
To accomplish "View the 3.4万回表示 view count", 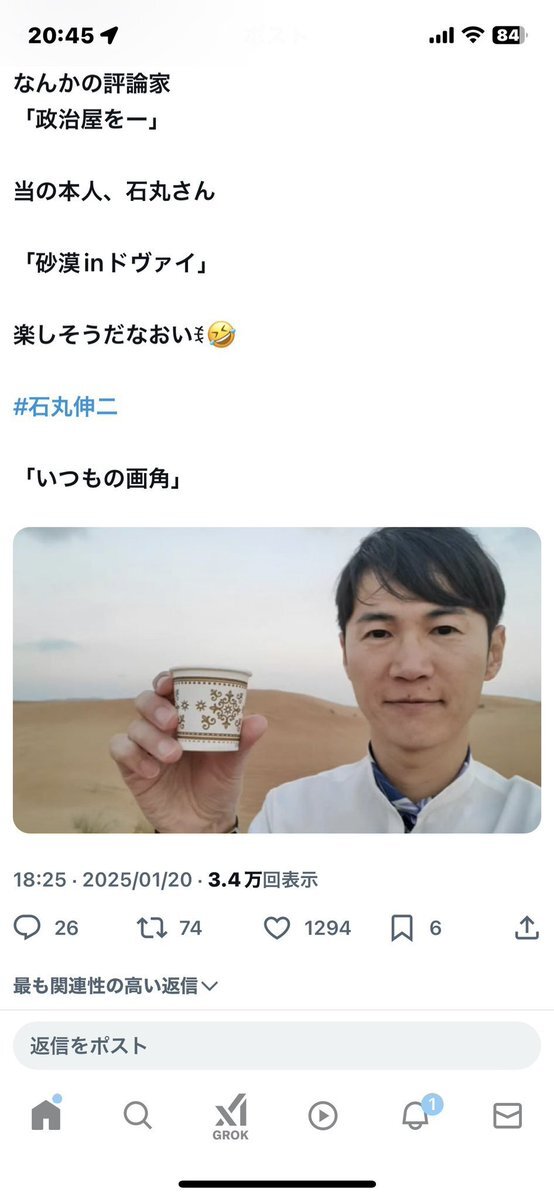I will [262, 879].
